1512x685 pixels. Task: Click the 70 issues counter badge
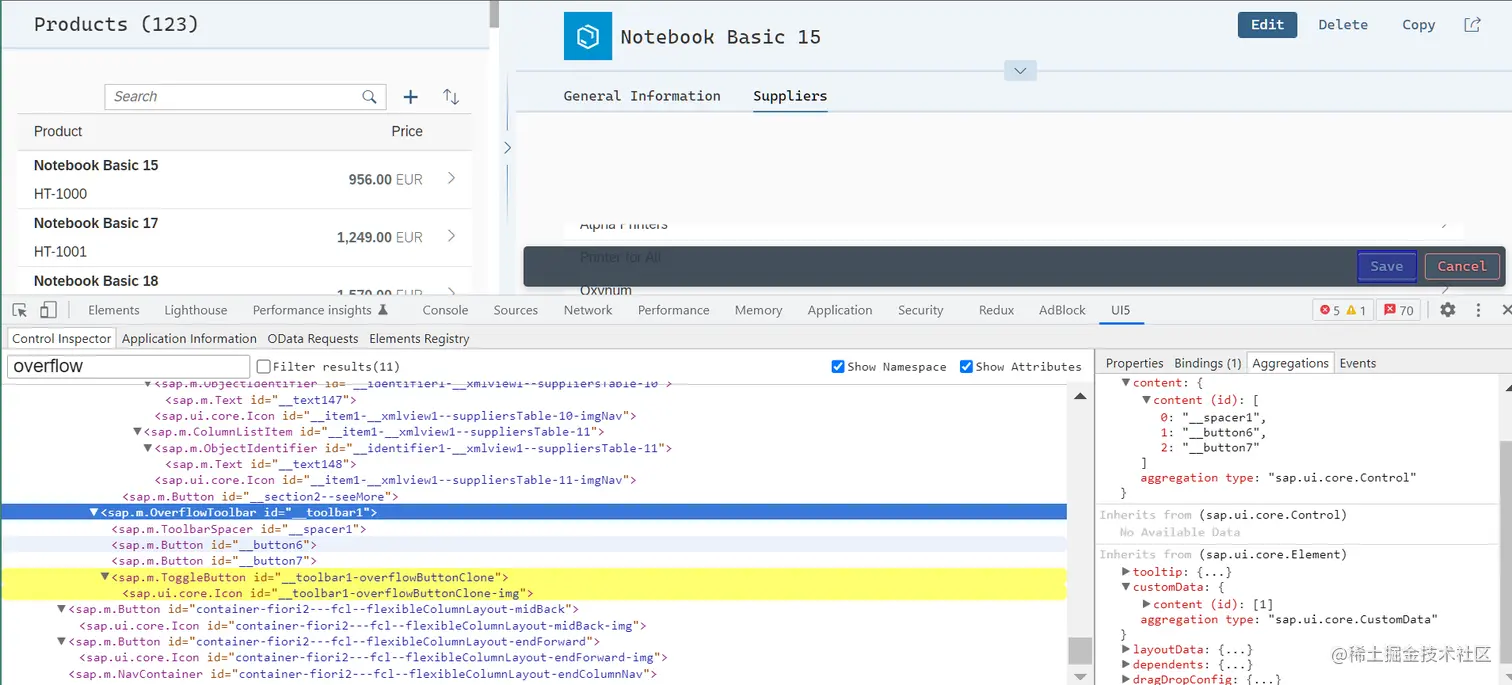1399,310
